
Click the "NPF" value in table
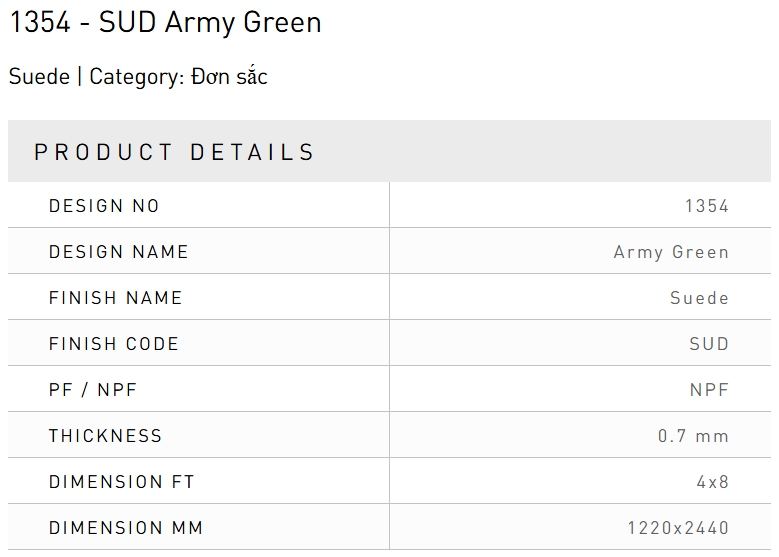[x=709, y=390]
